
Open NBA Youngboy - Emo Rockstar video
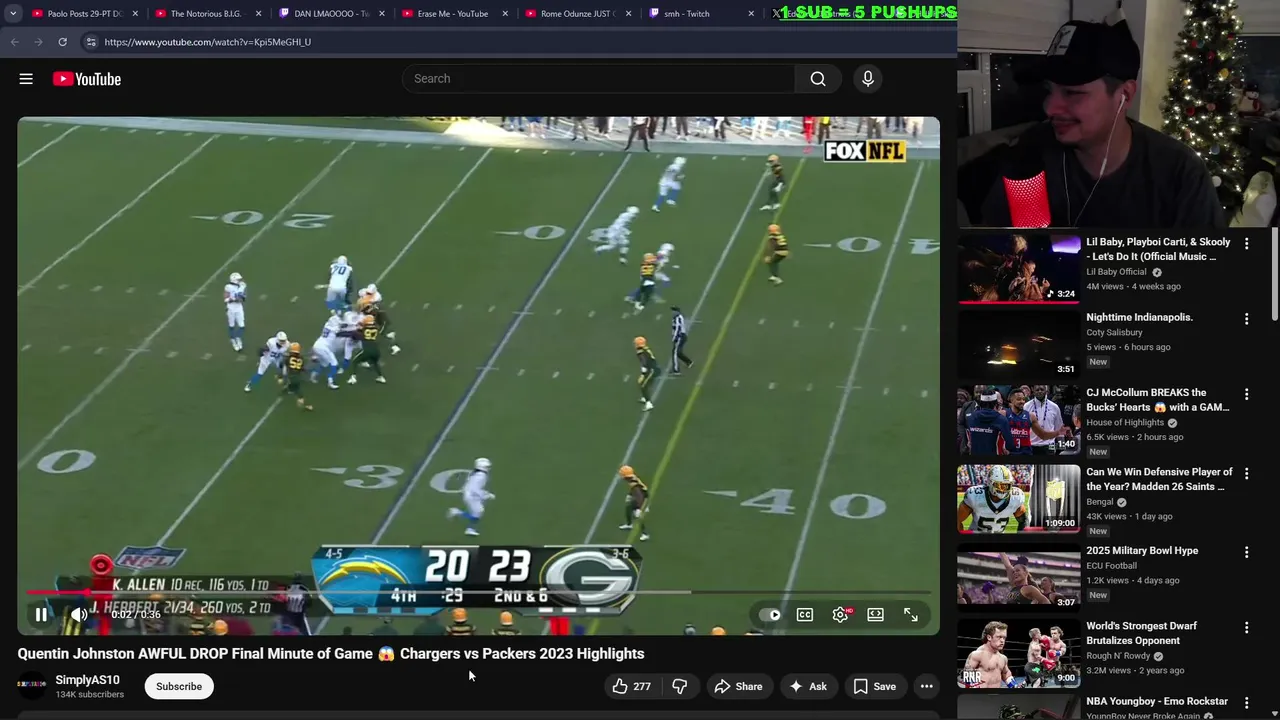click(1157, 702)
